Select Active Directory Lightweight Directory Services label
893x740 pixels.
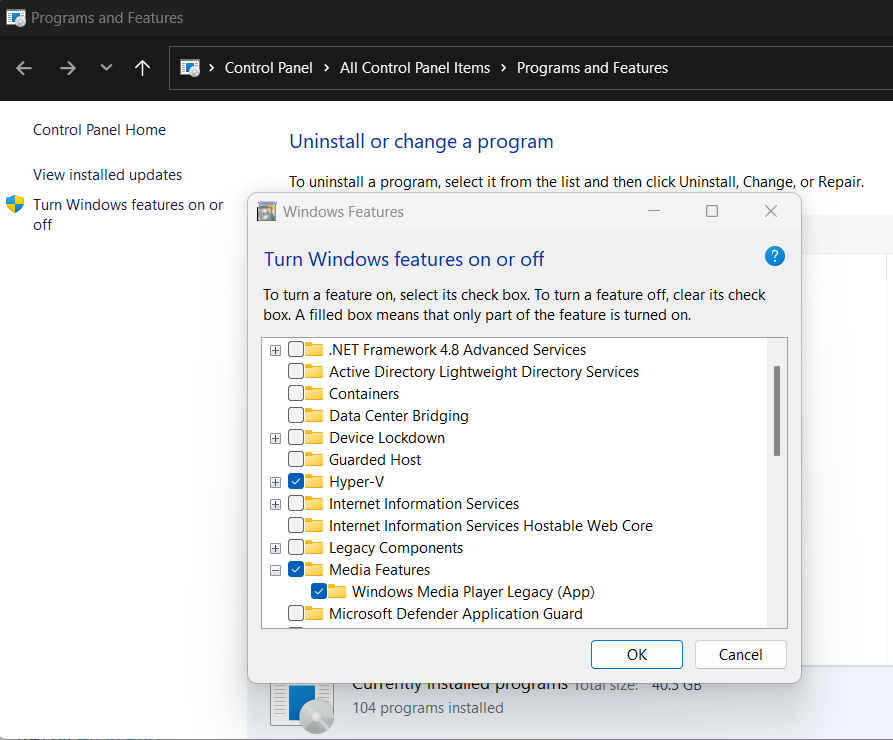(484, 372)
